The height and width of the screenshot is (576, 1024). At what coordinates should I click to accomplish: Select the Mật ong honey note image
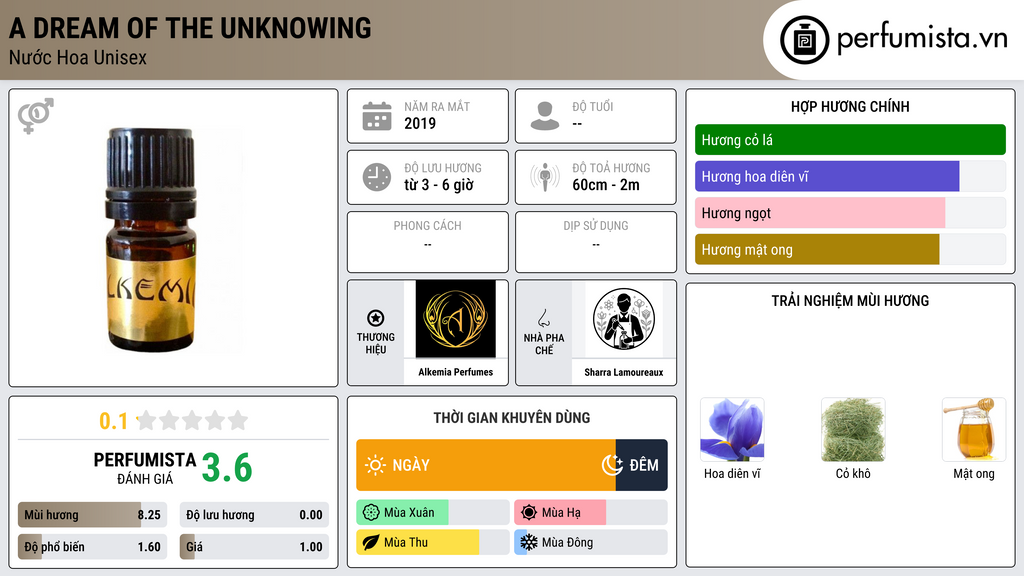[974, 430]
